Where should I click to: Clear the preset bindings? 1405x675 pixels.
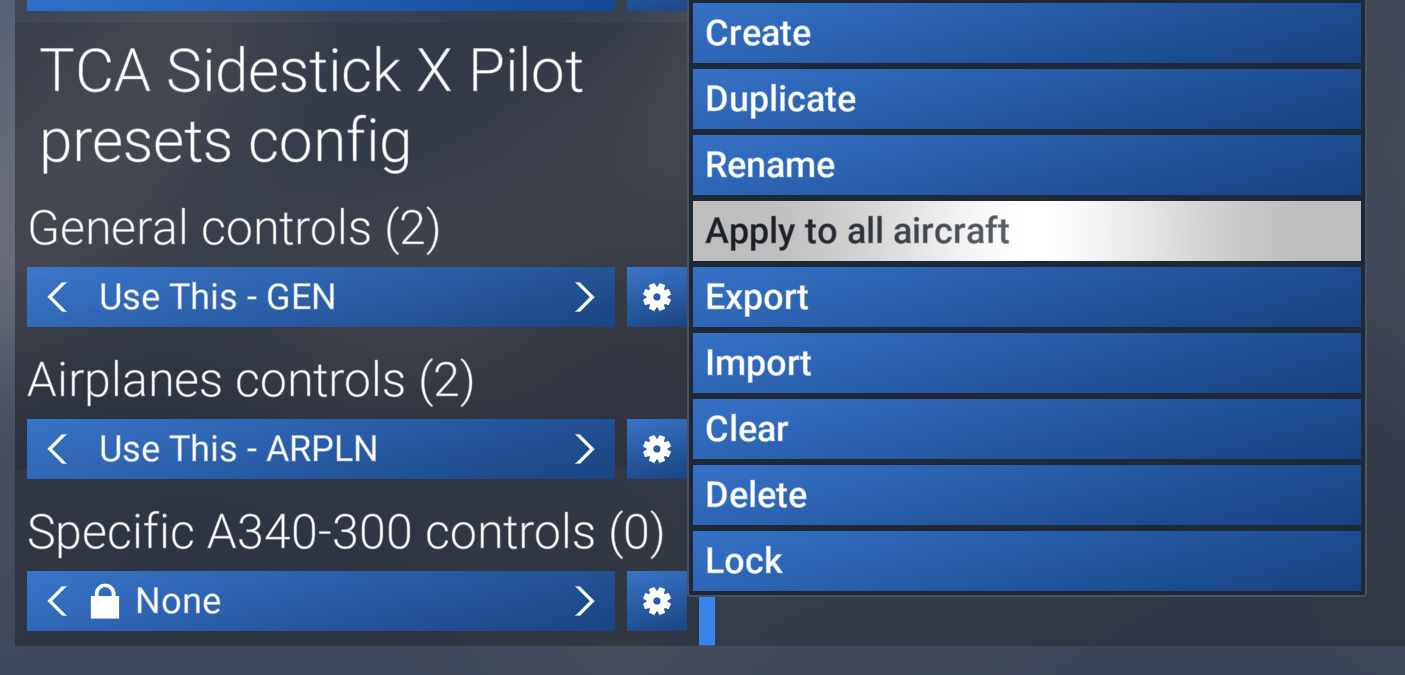(x=1026, y=429)
